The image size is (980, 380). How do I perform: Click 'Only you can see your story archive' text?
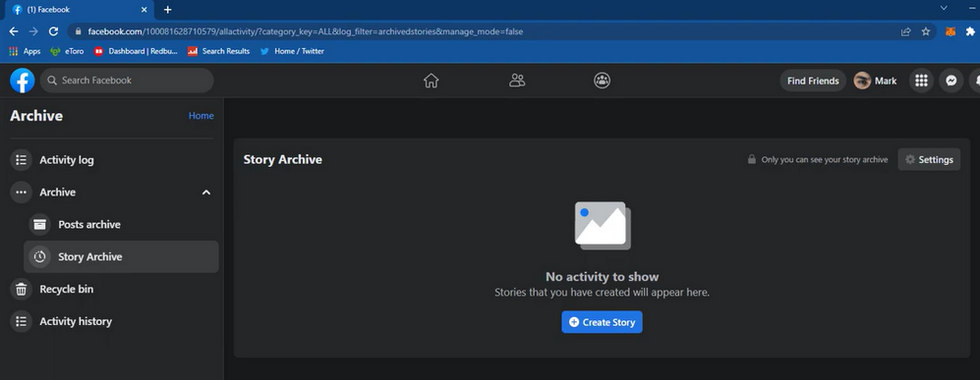pyautogui.click(x=824, y=159)
